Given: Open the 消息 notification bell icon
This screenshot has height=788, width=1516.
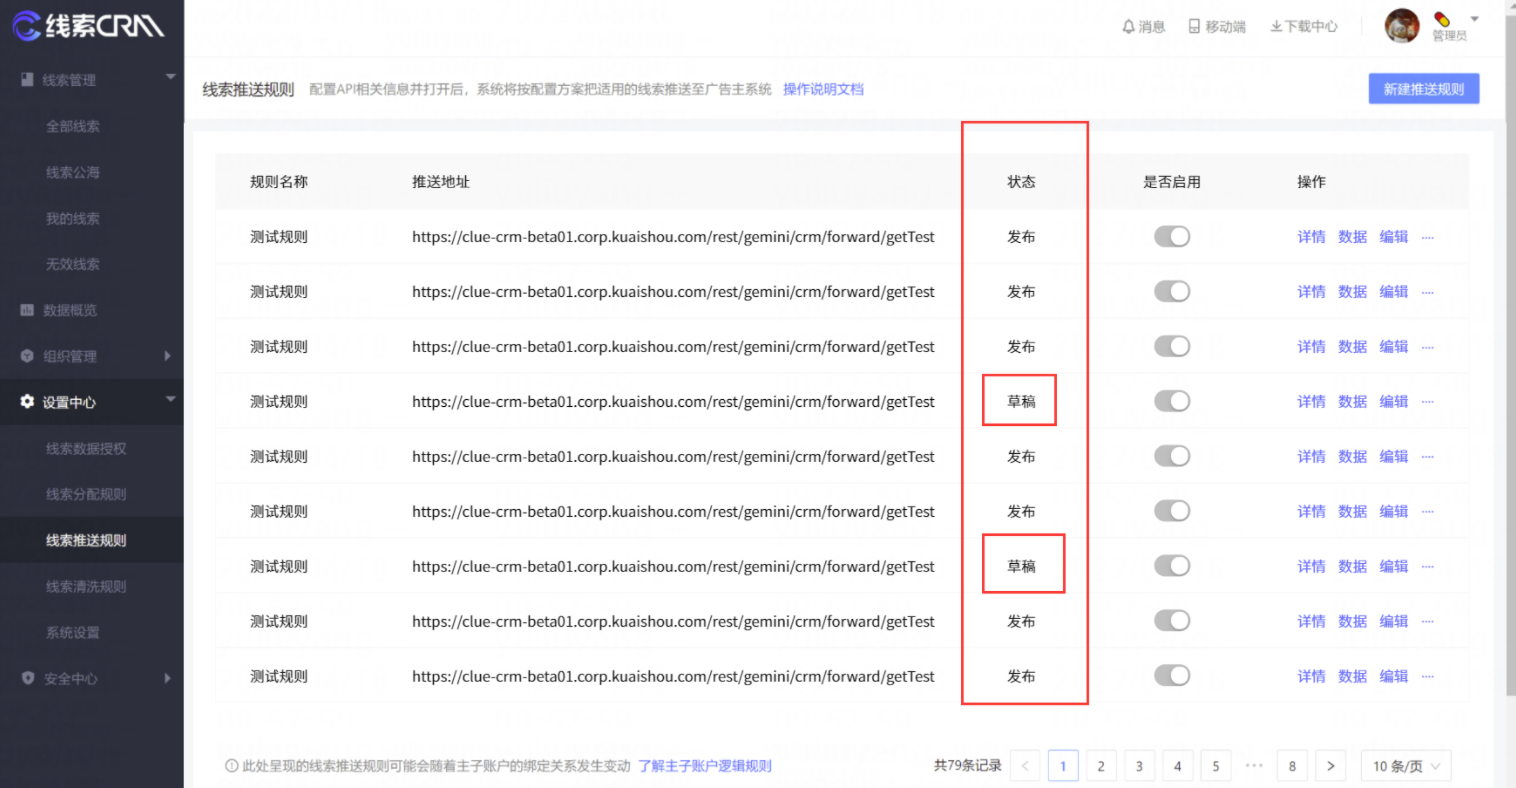Looking at the screenshot, I should click(x=1128, y=26).
